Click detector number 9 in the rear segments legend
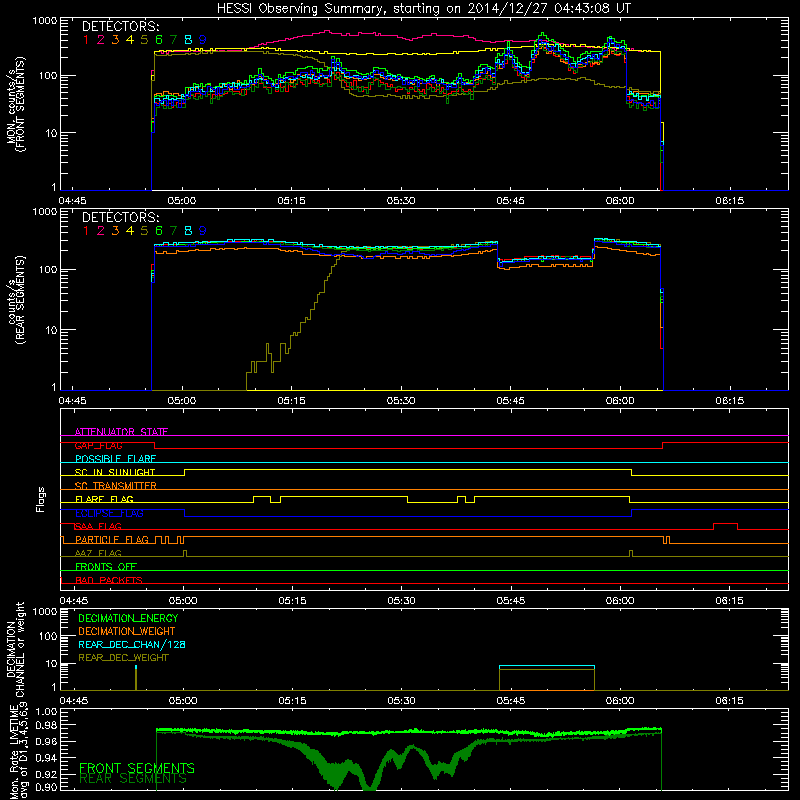The image size is (800, 800). [x=203, y=231]
